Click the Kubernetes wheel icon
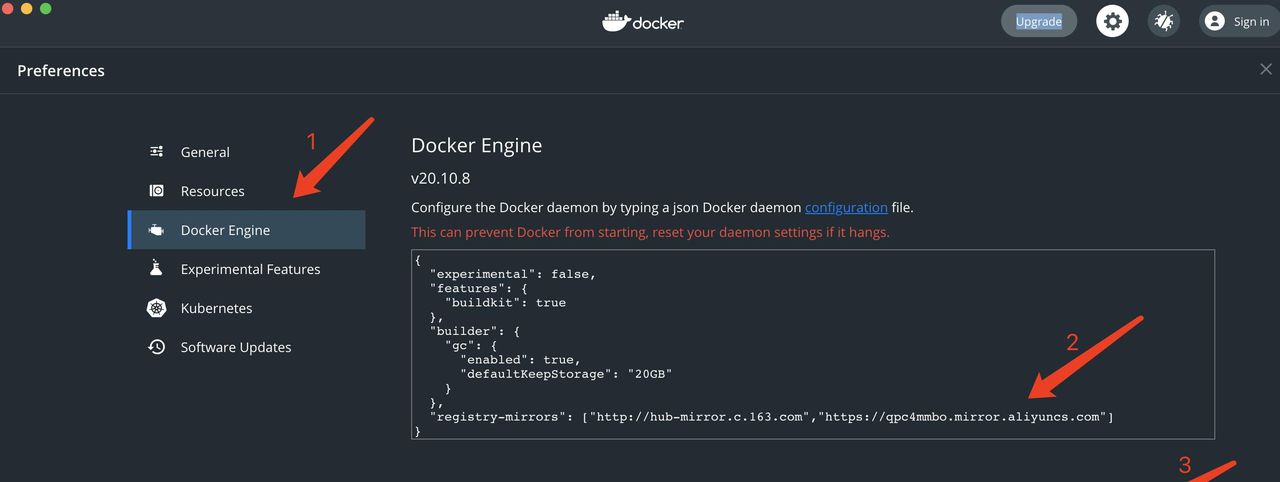Viewport: 1280px width, 482px height. [156, 308]
